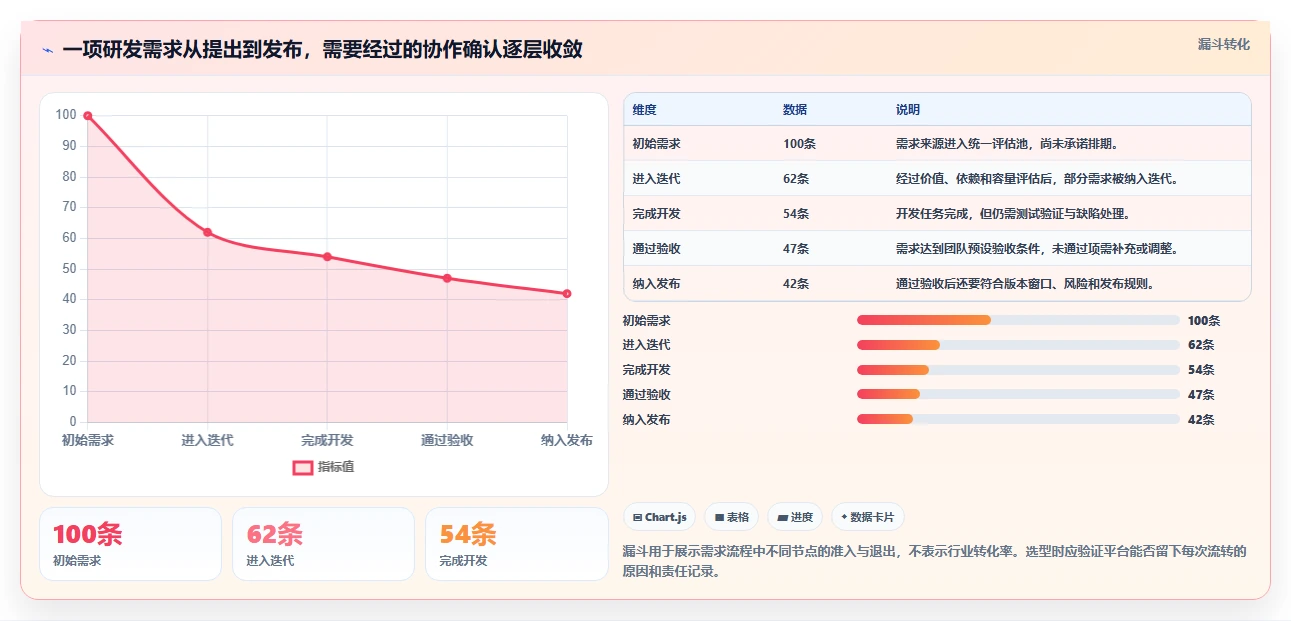Click the 纳入发布 x-axis label

pyautogui.click(x=567, y=441)
